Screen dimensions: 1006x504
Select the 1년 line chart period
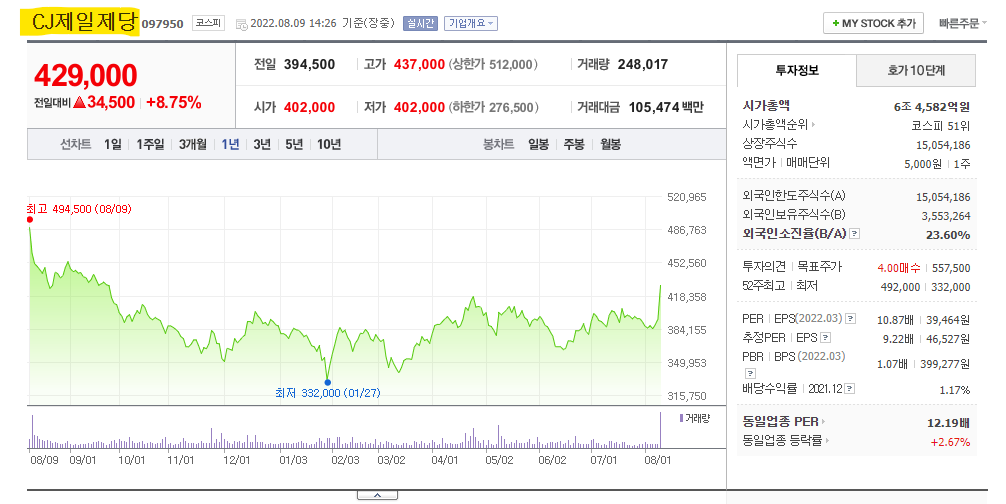pos(230,144)
